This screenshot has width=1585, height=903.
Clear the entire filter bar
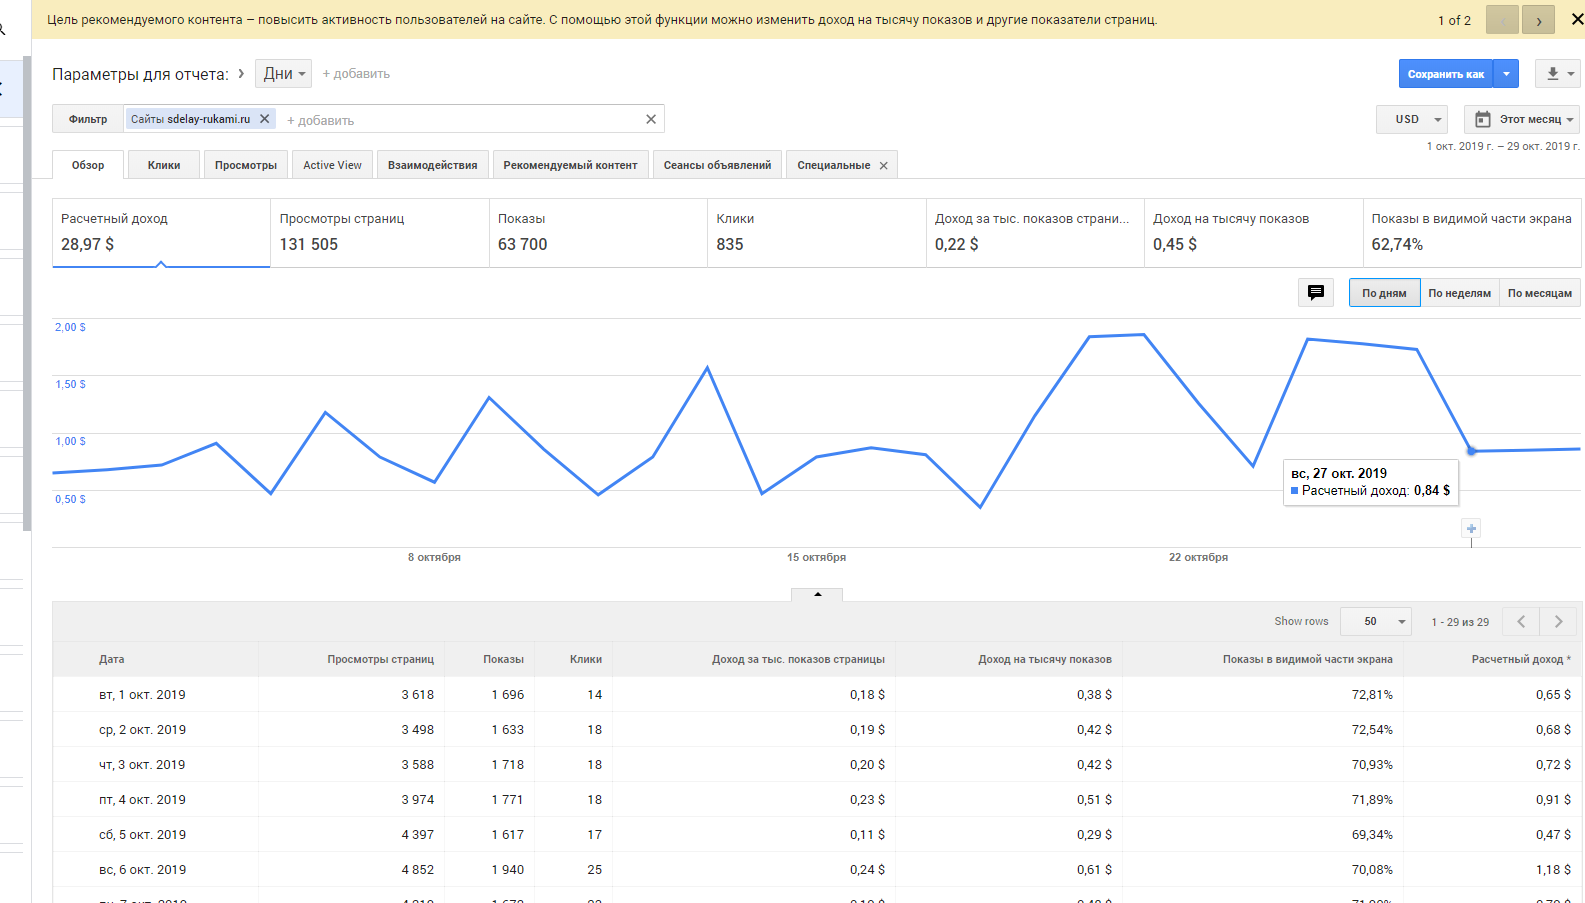(x=651, y=119)
